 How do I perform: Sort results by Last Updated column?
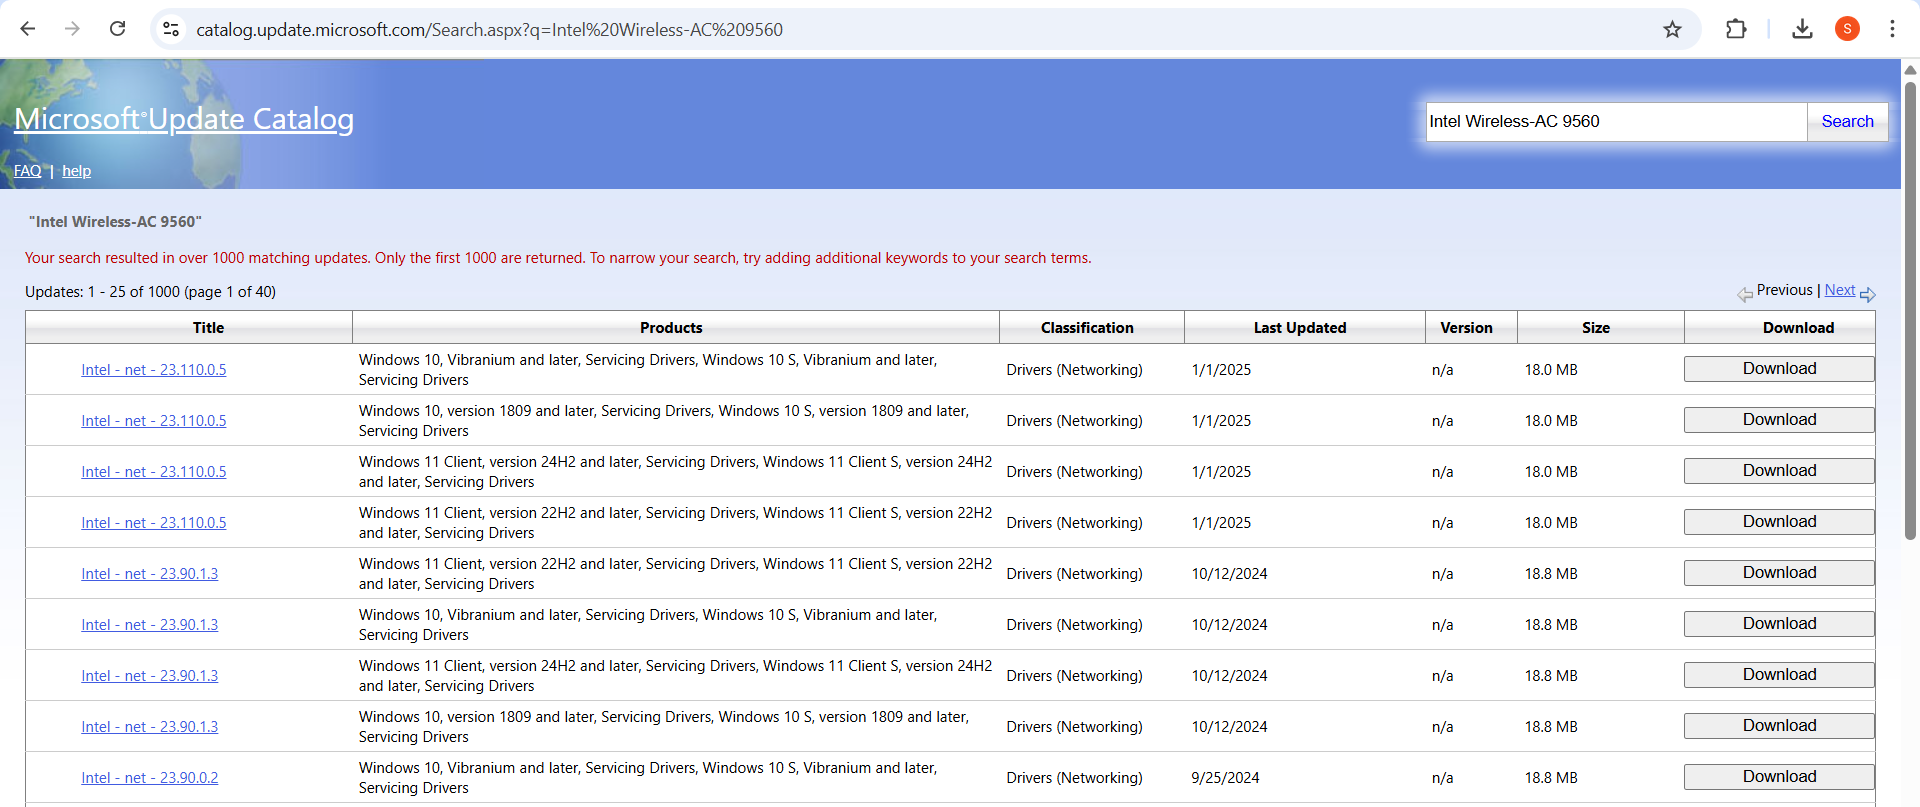pos(1300,328)
